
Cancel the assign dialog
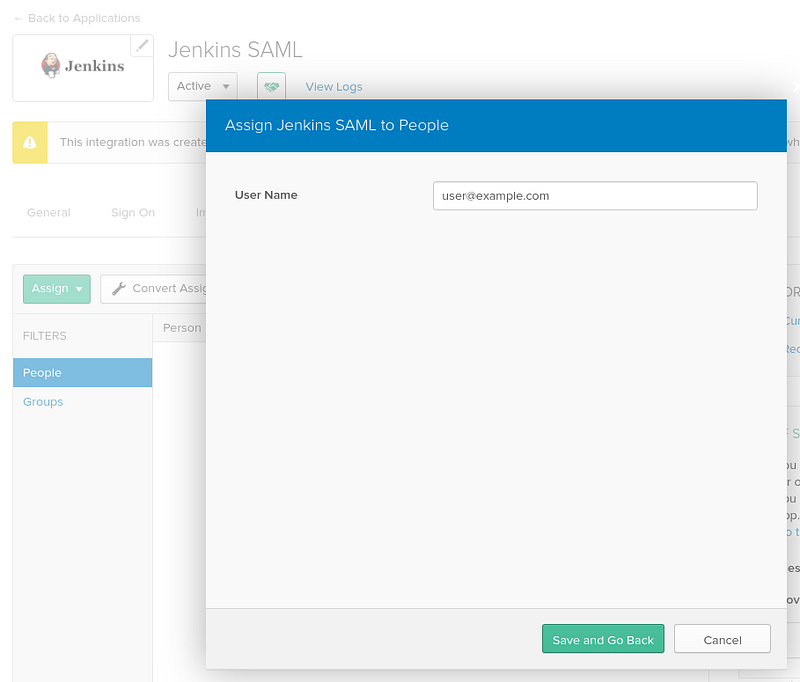tap(722, 639)
